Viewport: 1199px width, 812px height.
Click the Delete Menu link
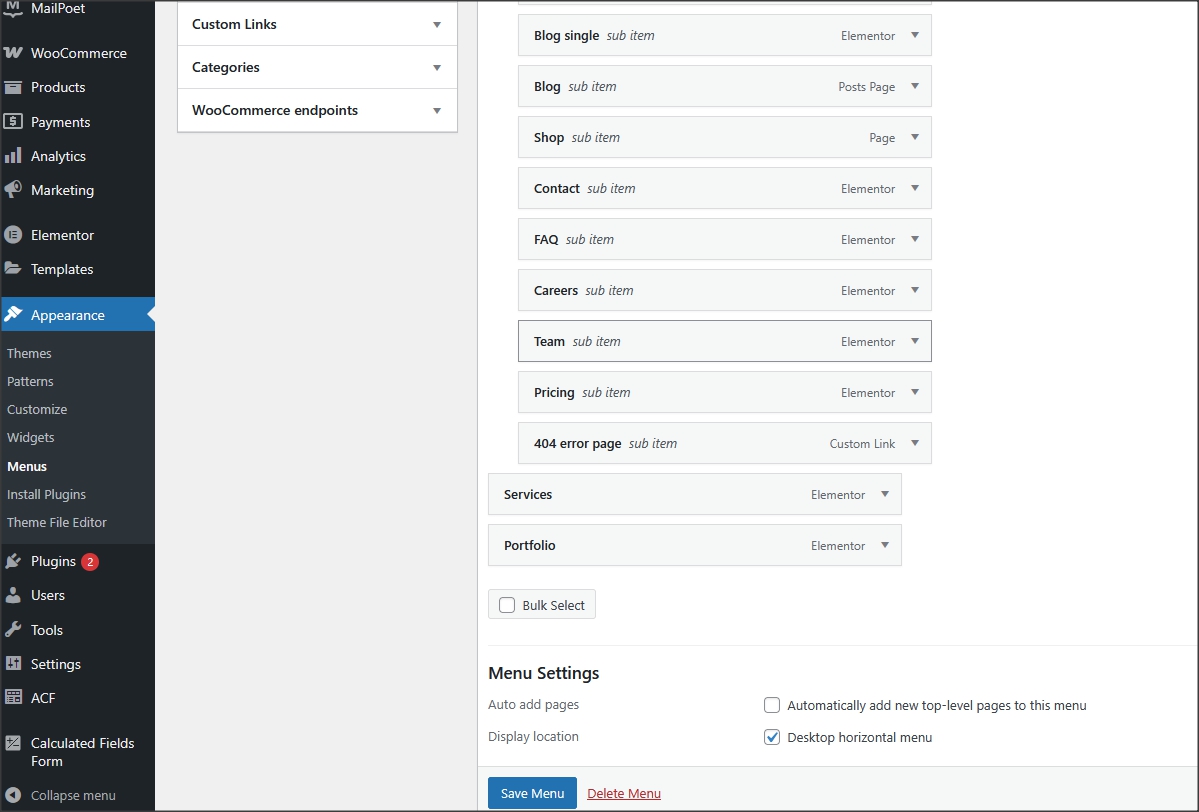click(x=624, y=794)
